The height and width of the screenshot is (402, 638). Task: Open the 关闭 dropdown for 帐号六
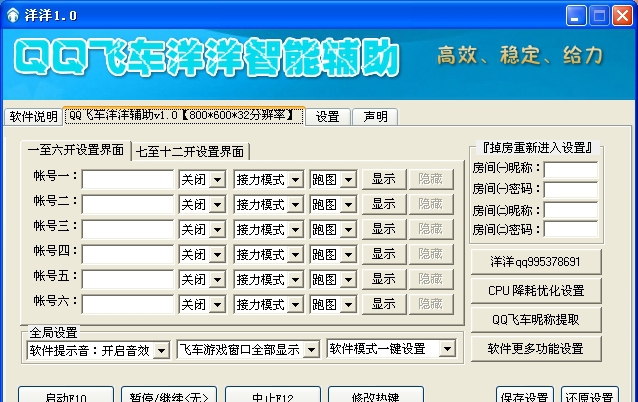202,304
